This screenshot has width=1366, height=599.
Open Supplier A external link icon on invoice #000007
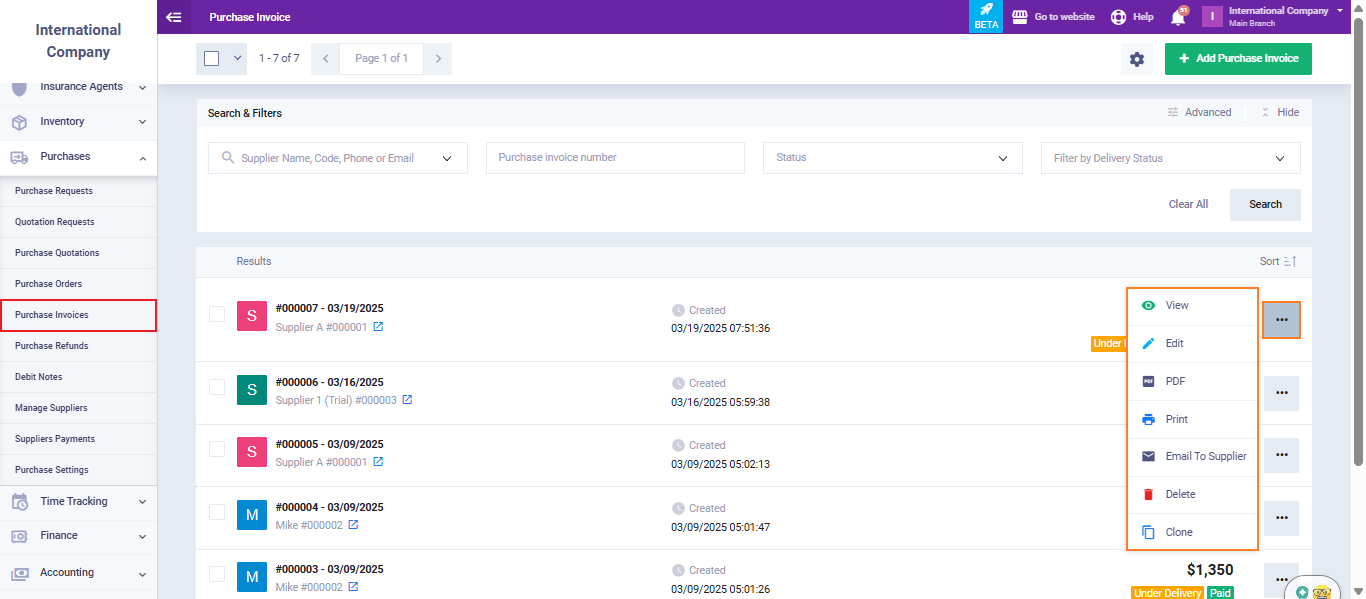[378, 327]
